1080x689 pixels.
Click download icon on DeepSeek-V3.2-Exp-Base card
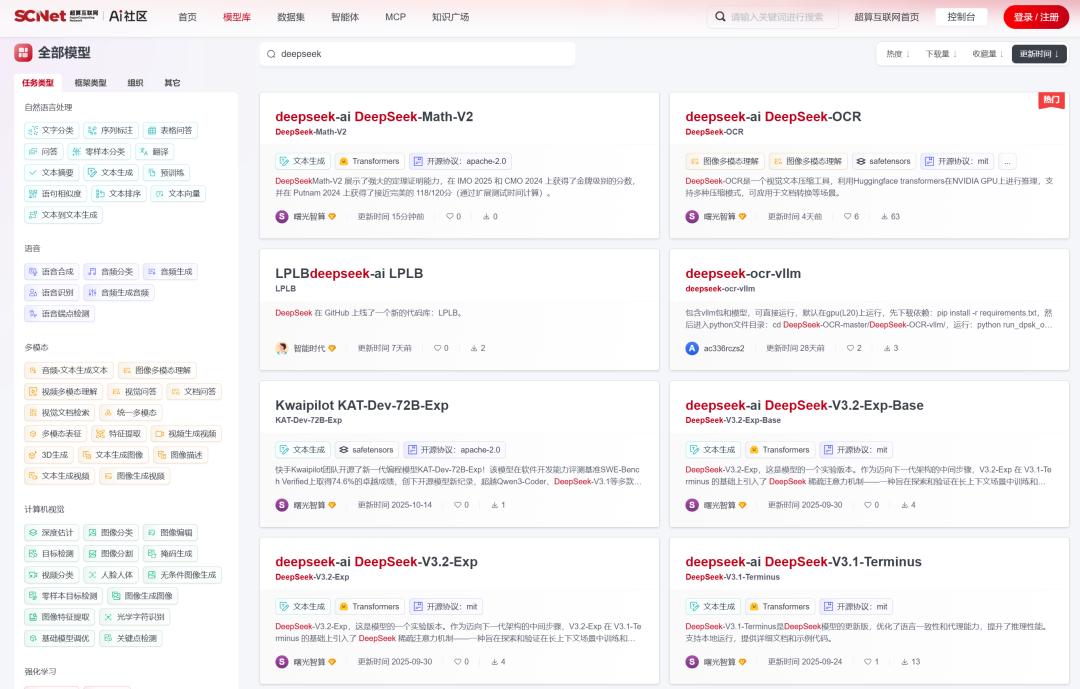[904, 505]
